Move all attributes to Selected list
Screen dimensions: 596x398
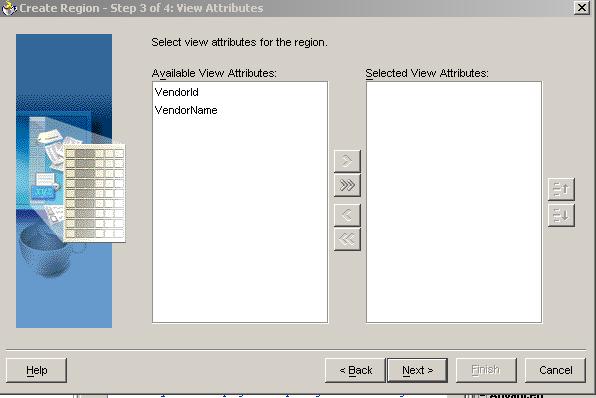tap(347, 185)
